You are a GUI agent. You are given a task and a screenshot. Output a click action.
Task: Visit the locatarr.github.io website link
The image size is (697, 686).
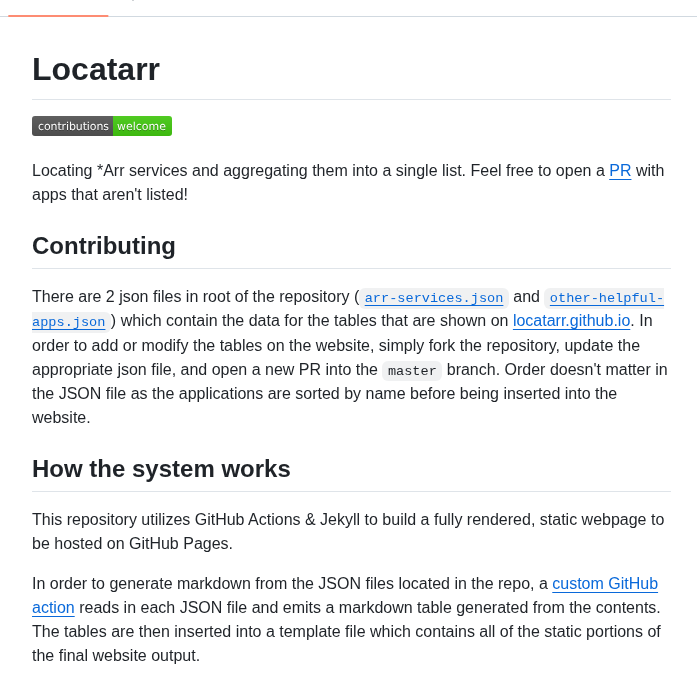(x=571, y=321)
